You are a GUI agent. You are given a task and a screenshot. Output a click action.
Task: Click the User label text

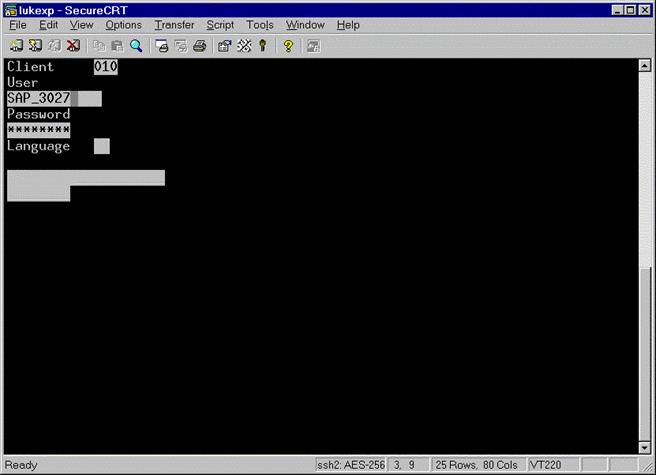tap(23, 82)
